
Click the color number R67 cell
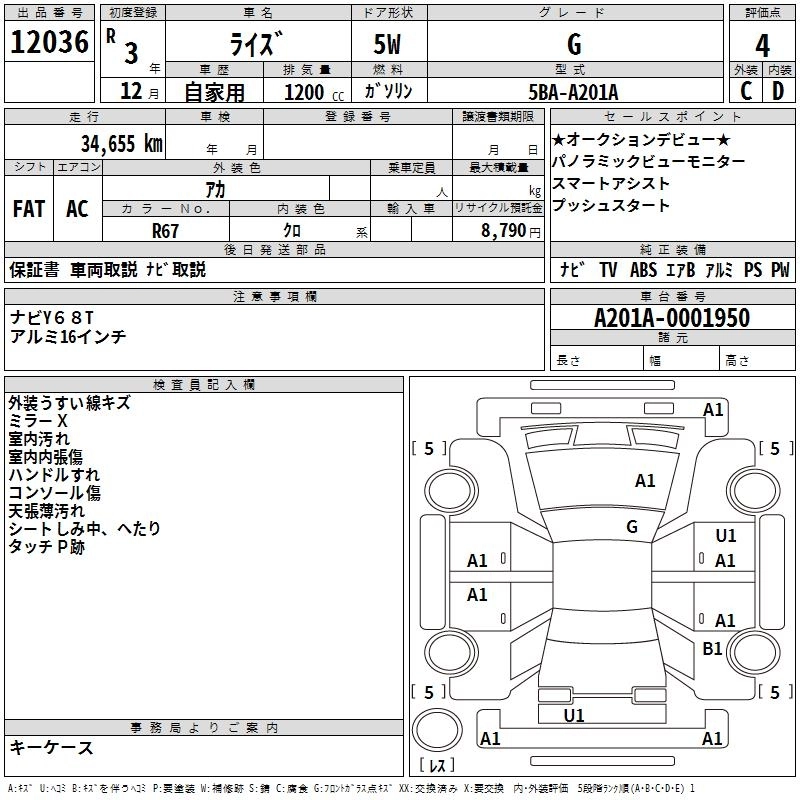166,230
